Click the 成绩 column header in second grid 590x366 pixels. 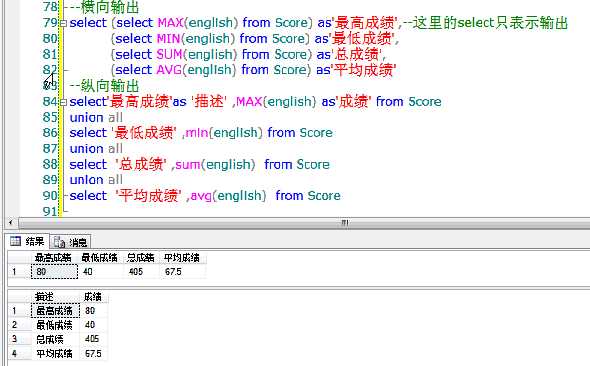click(x=94, y=297)
